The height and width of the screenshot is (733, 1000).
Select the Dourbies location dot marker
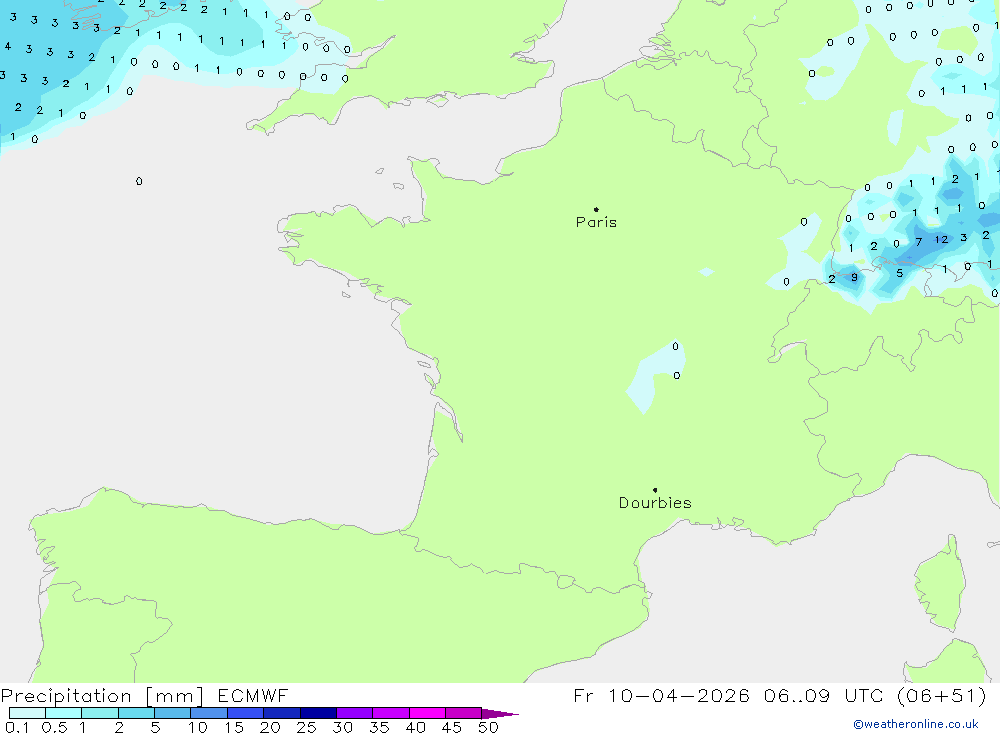(x=655, y=490)
